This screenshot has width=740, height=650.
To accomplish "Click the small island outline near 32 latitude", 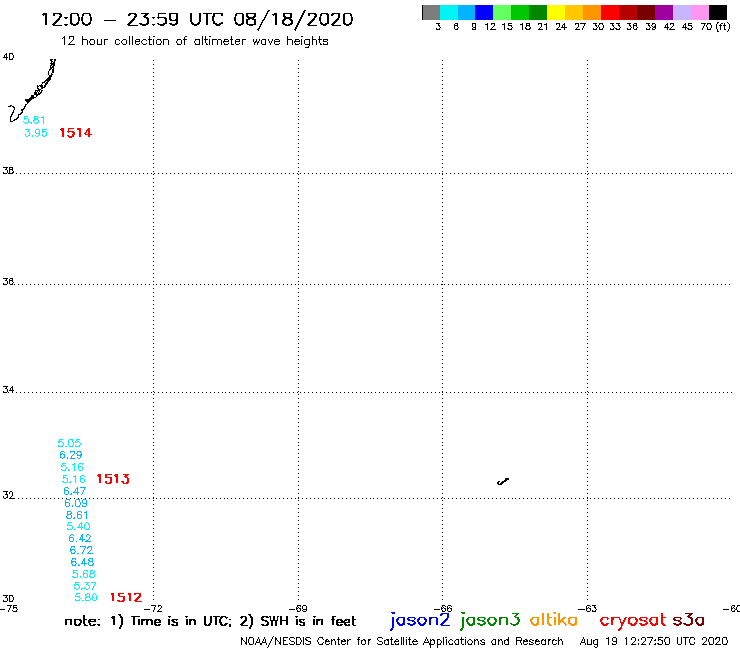I will tap(503, 481).
